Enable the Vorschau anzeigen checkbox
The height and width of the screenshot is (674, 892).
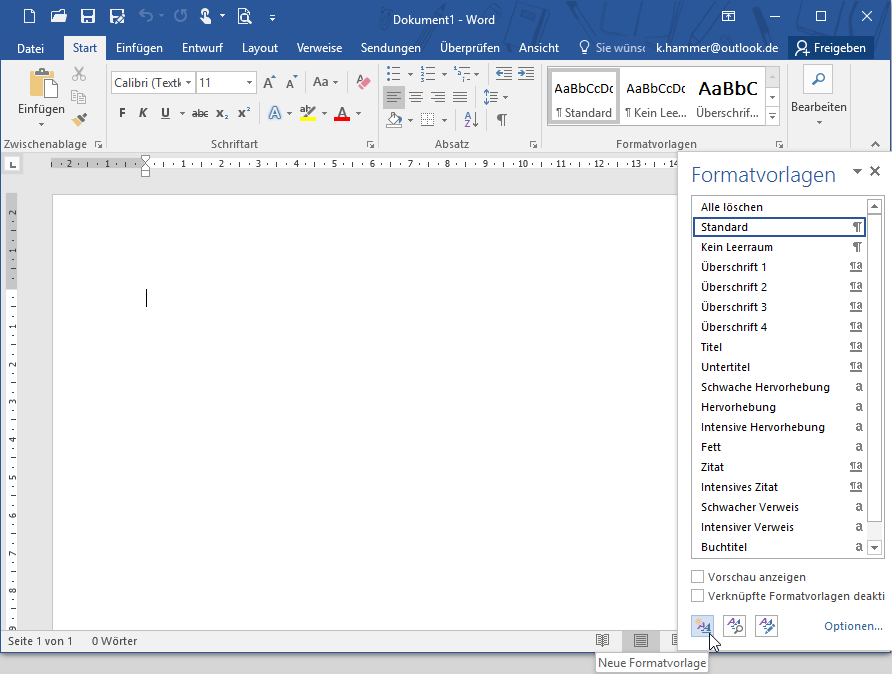(x=698, y=577)
